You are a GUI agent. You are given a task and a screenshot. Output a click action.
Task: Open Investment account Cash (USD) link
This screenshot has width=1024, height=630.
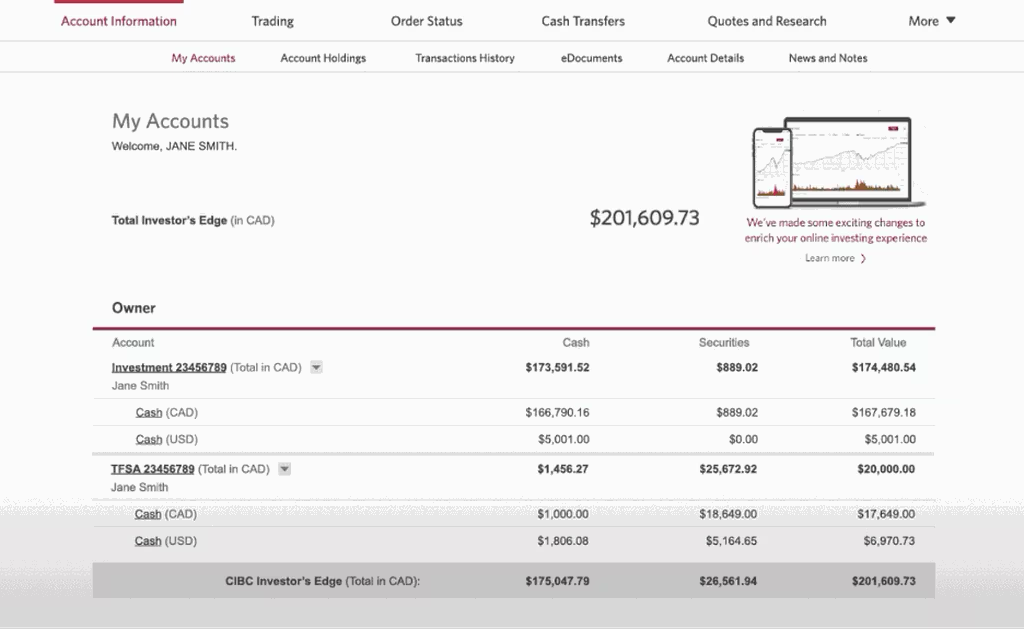tap(149, 439)
